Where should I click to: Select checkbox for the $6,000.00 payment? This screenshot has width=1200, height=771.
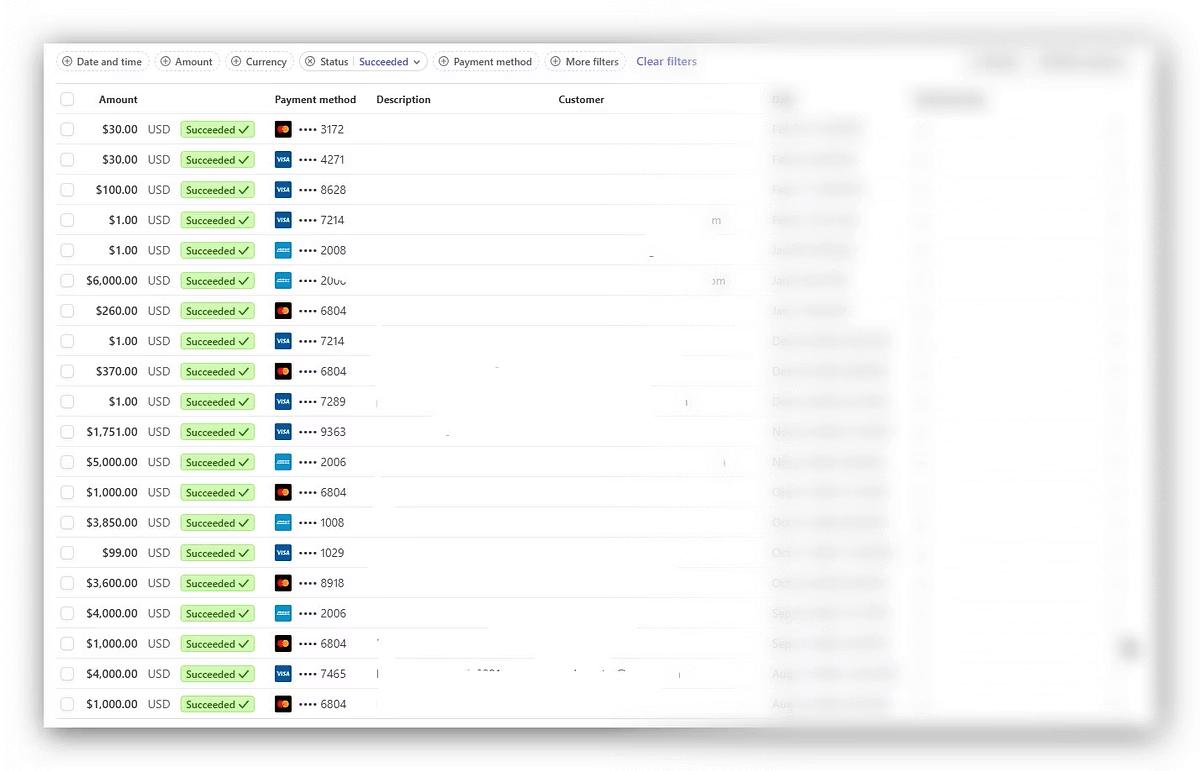(x=67, y=280)
